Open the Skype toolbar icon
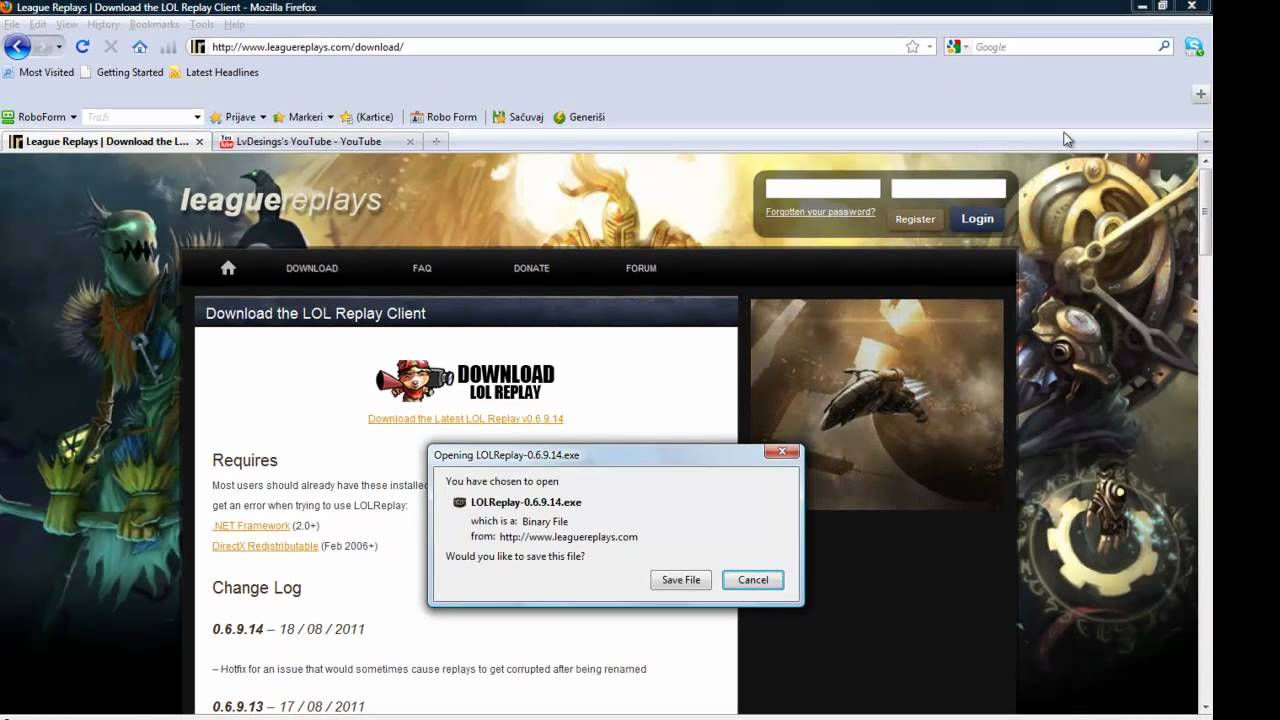Screen dimensions: 1280x720 [x=1194, y=46]
